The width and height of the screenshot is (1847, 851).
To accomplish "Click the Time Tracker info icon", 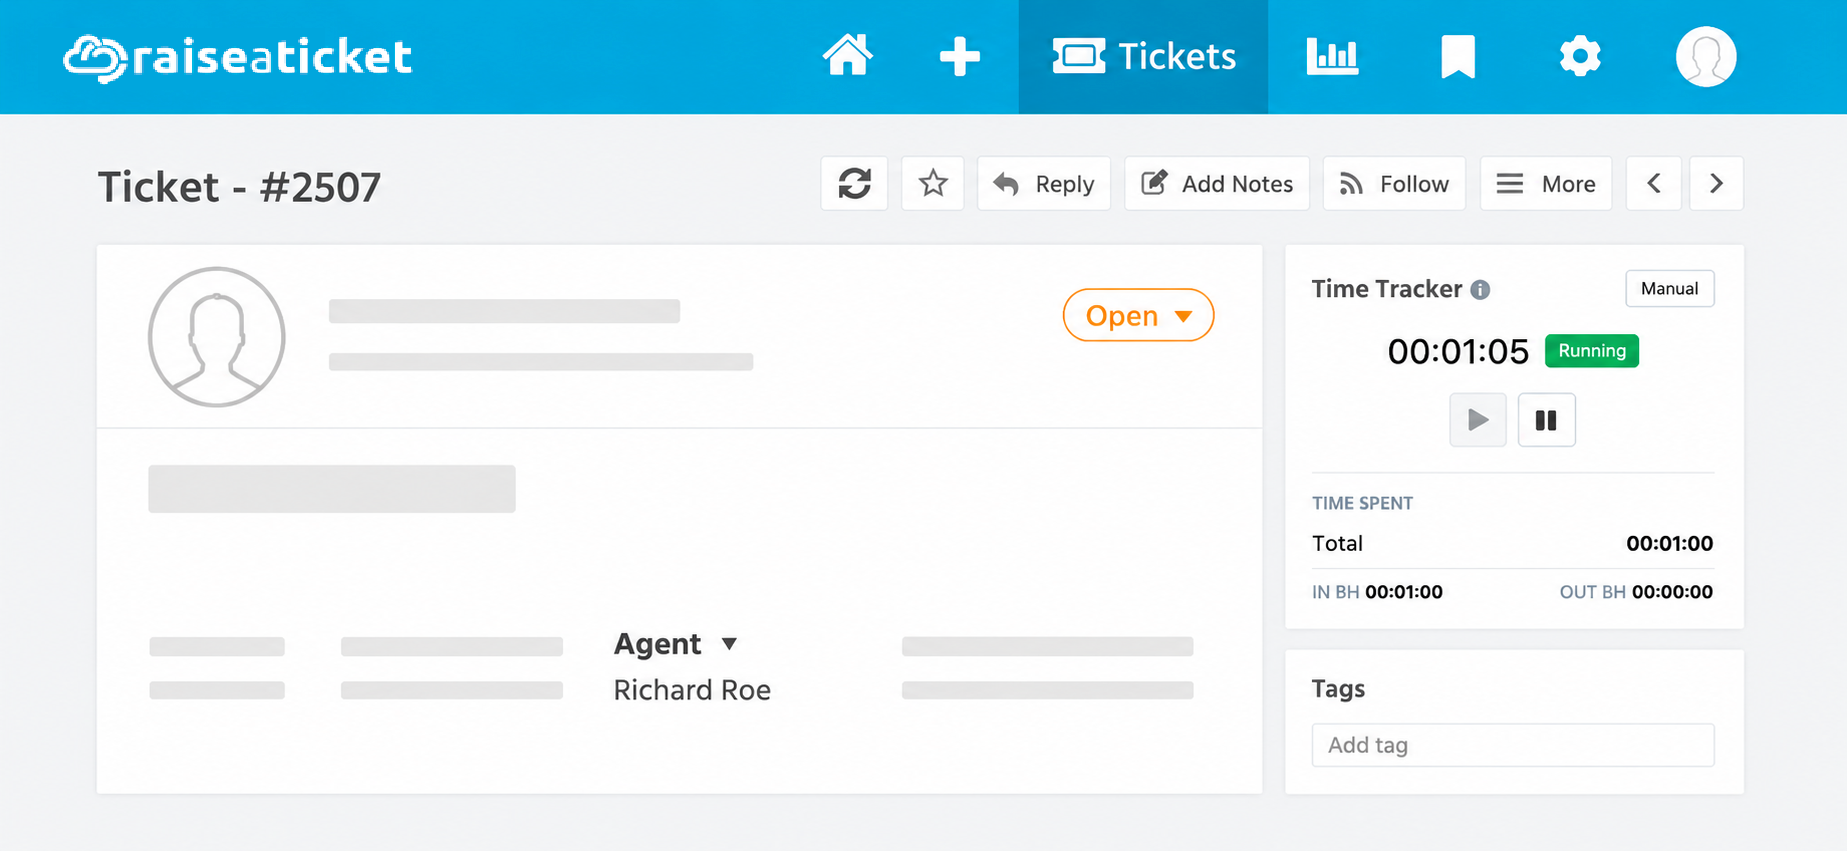I will point(1480,290).
